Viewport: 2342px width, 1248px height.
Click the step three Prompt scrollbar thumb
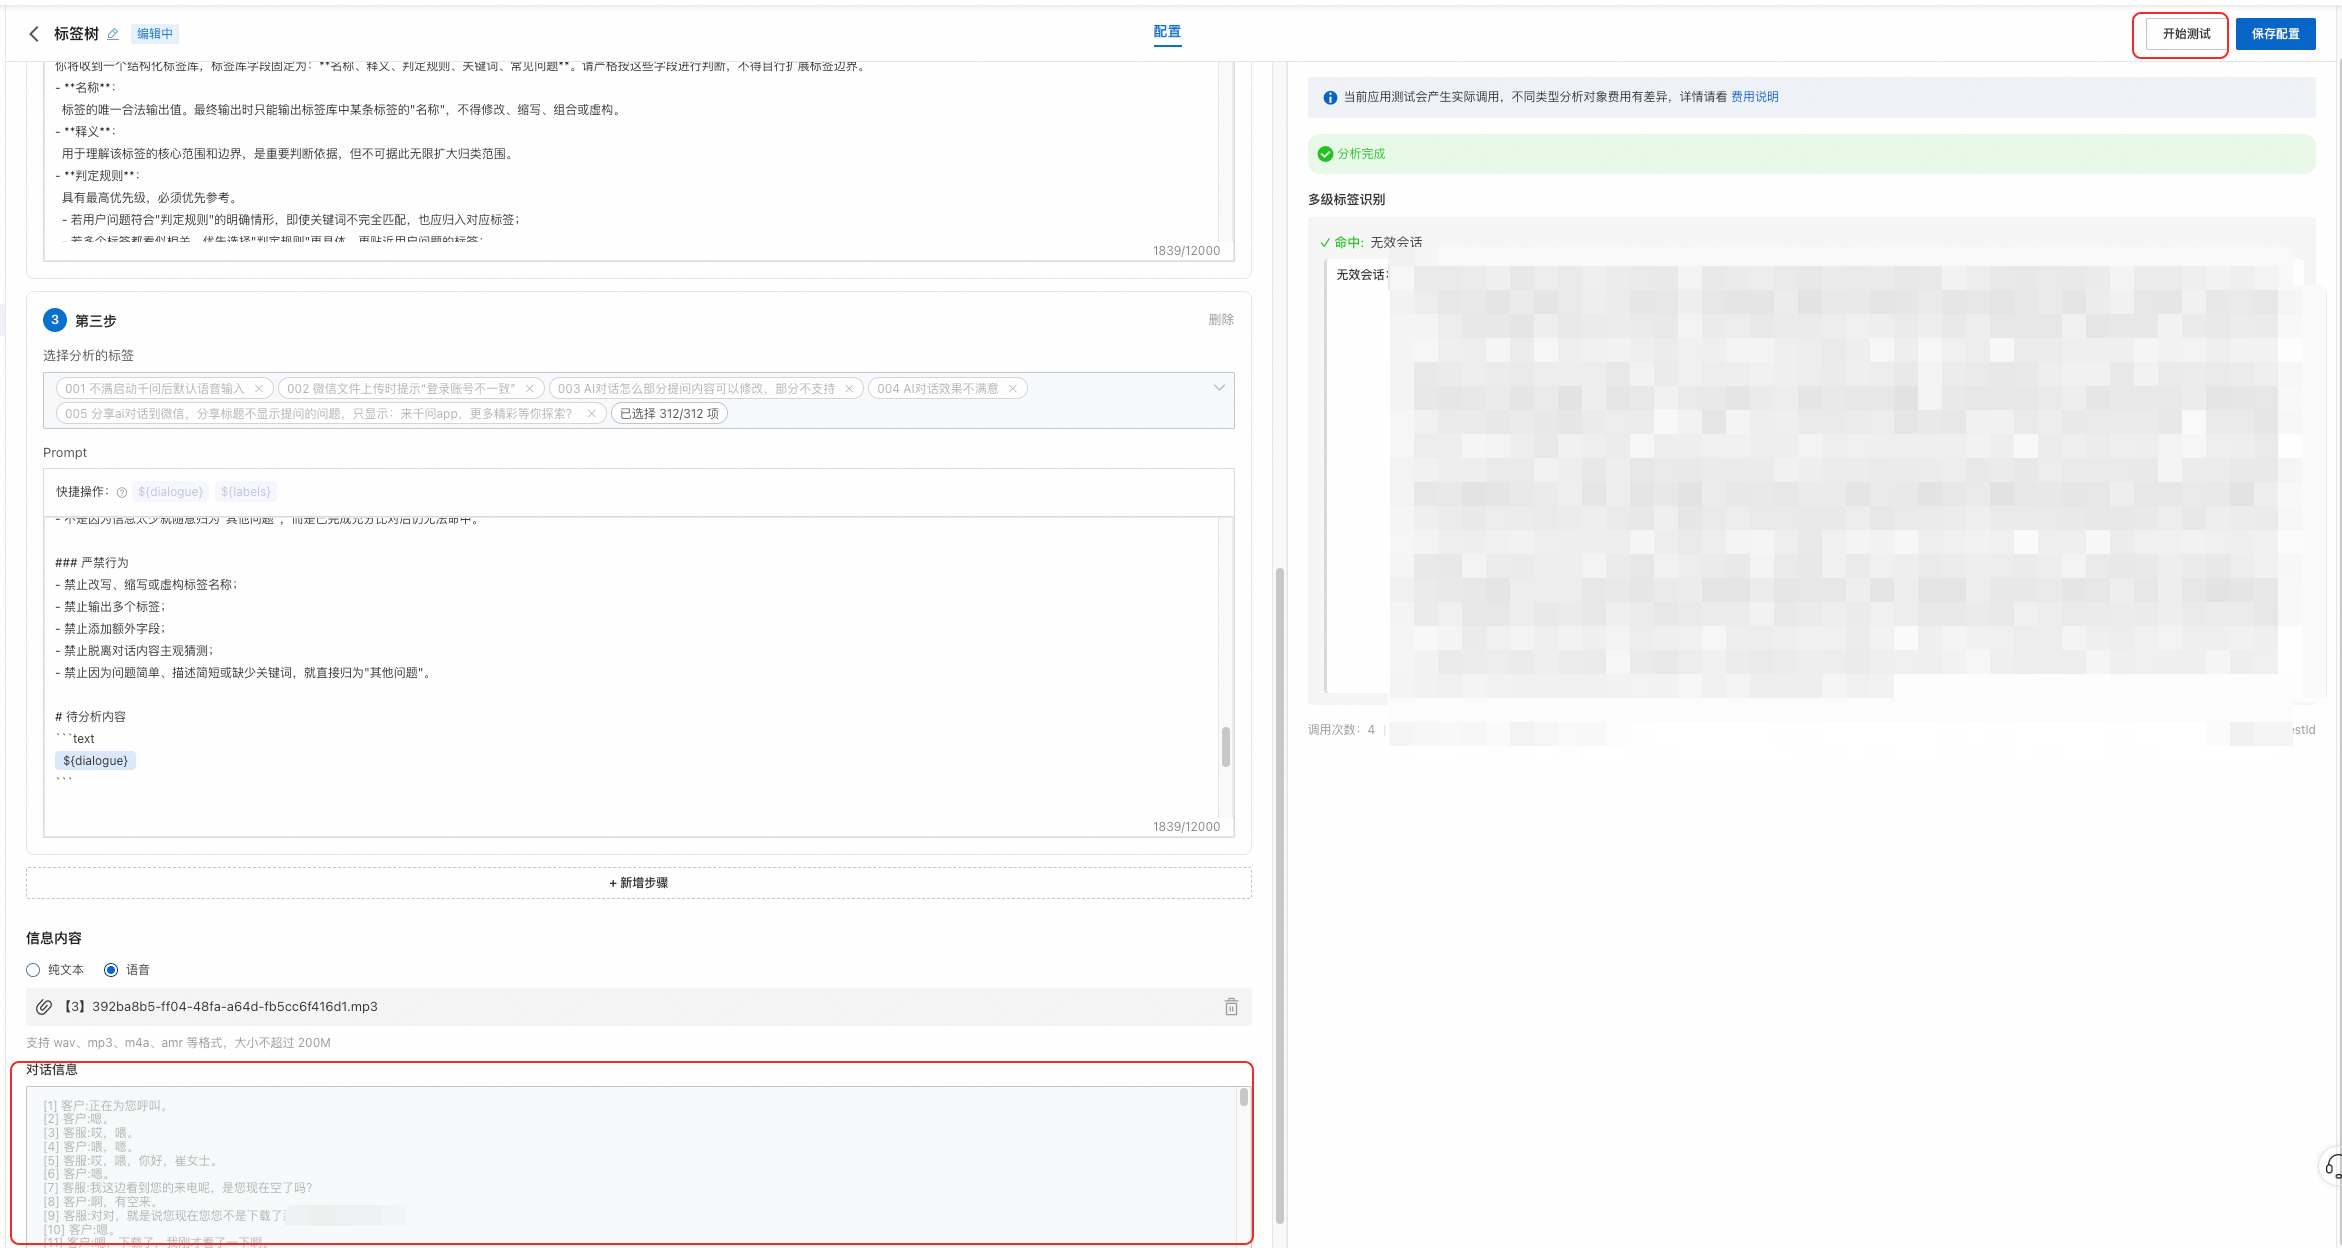pyautogui.click(x=1226, y=747)
